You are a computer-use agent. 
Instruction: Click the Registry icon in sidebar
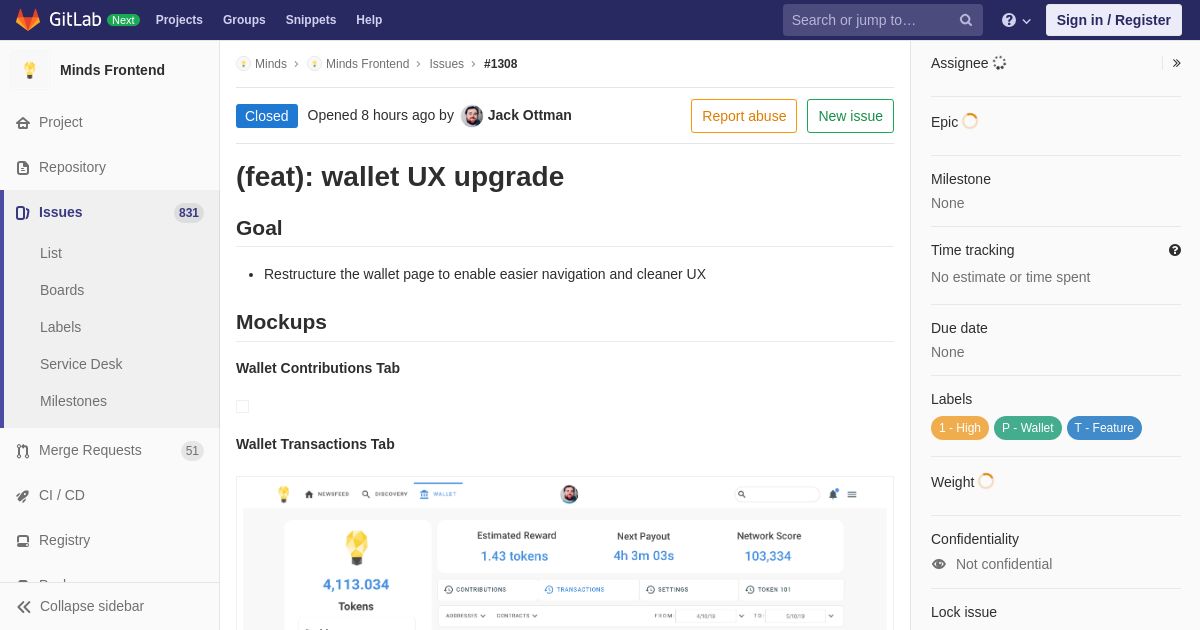pyautogui.click(x=23, y=541)
